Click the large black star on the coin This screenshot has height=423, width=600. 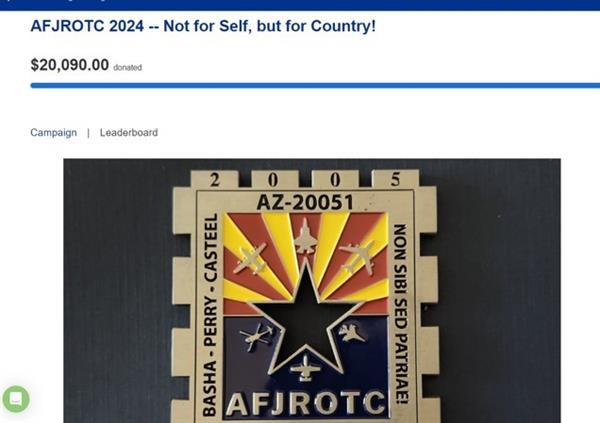(x=306, y=317)
